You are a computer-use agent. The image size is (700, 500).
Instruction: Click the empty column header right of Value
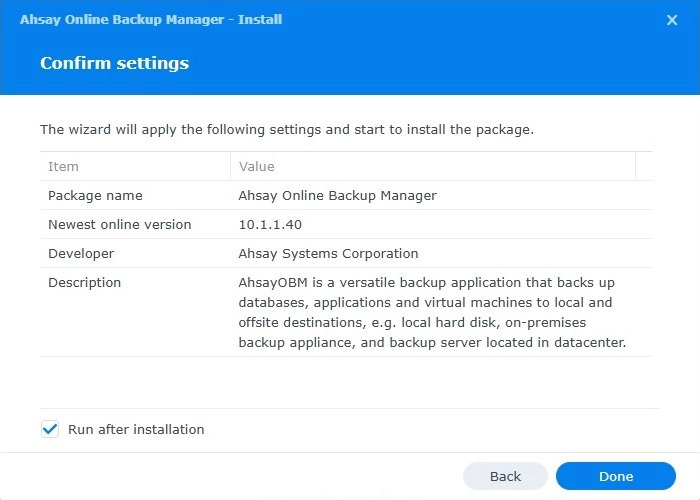[x=643, y=166]
